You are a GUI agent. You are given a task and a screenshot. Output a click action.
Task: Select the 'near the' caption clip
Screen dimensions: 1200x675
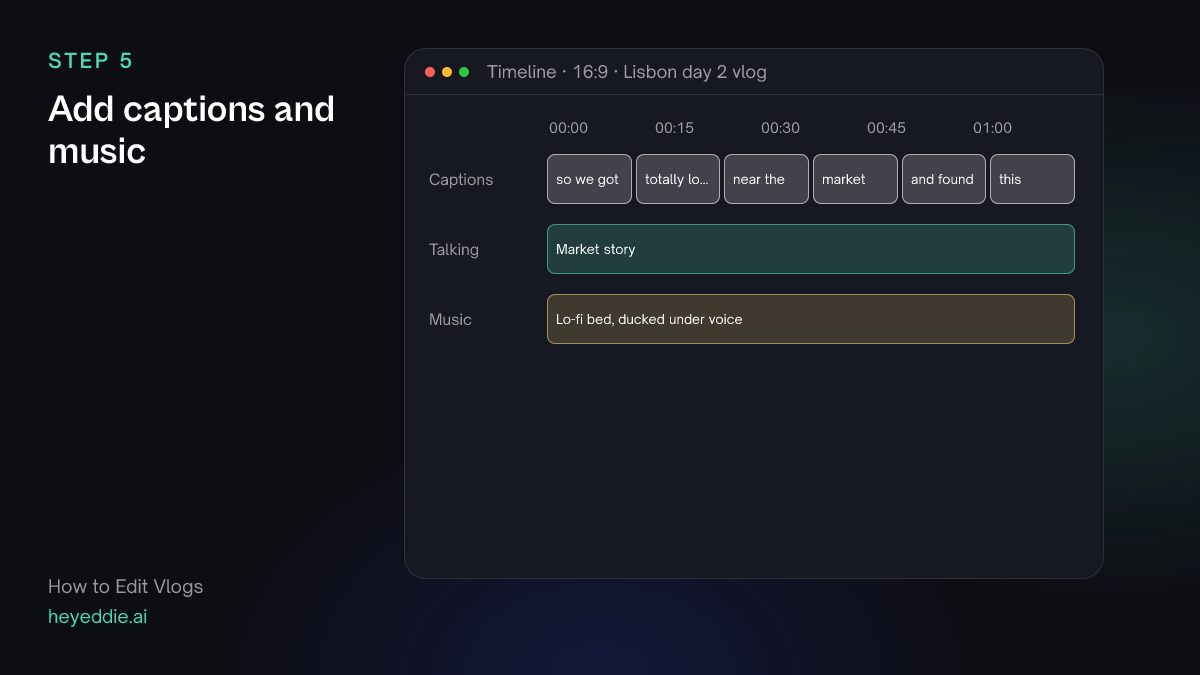pyautogui.click(x=766, y=179)
